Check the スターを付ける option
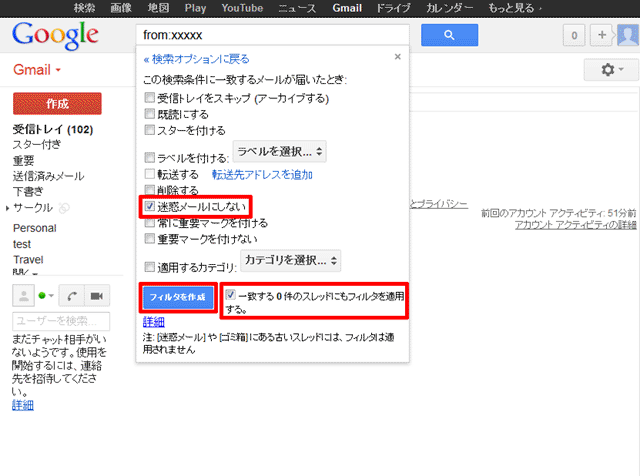This screenshot has width=640, height=476. tap(150, 130)
